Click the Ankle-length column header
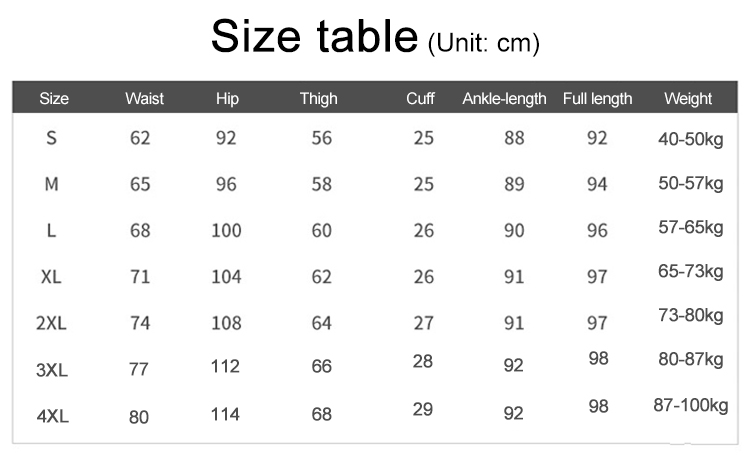 pyautogui.click(x=504, y=99)
